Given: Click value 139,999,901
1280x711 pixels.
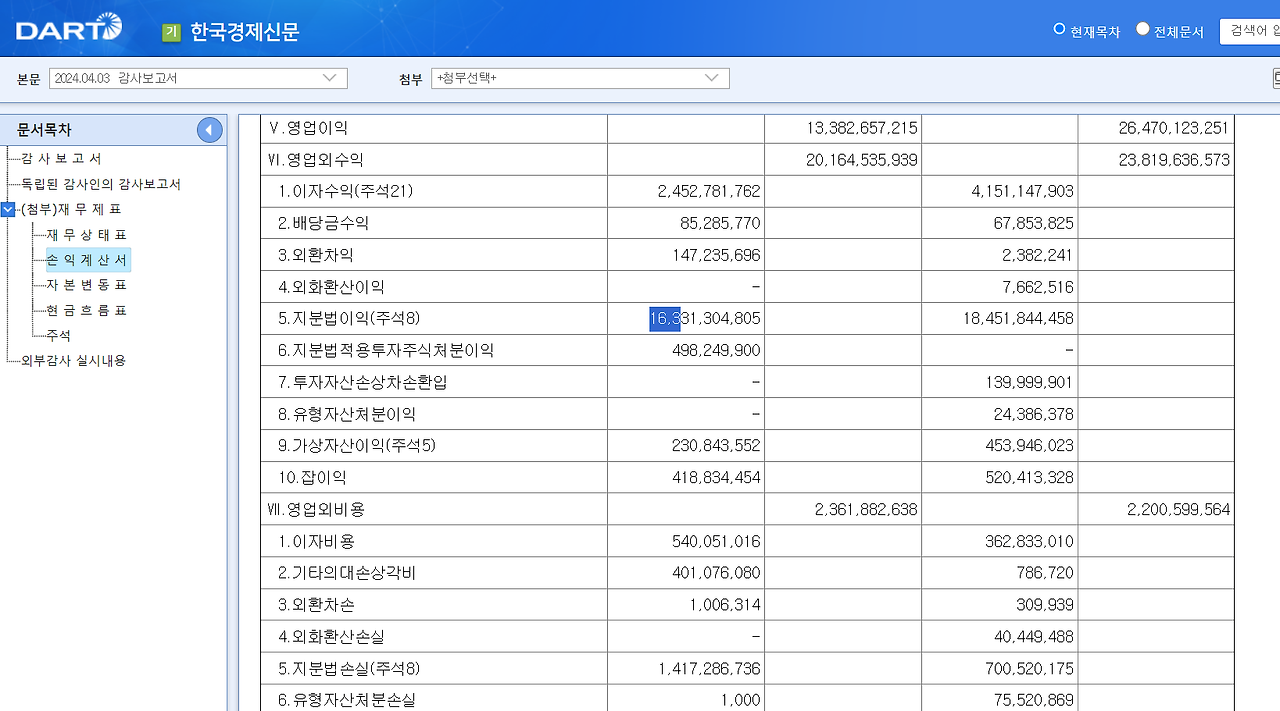Looking at the screenshot, I should (1030, 383).
